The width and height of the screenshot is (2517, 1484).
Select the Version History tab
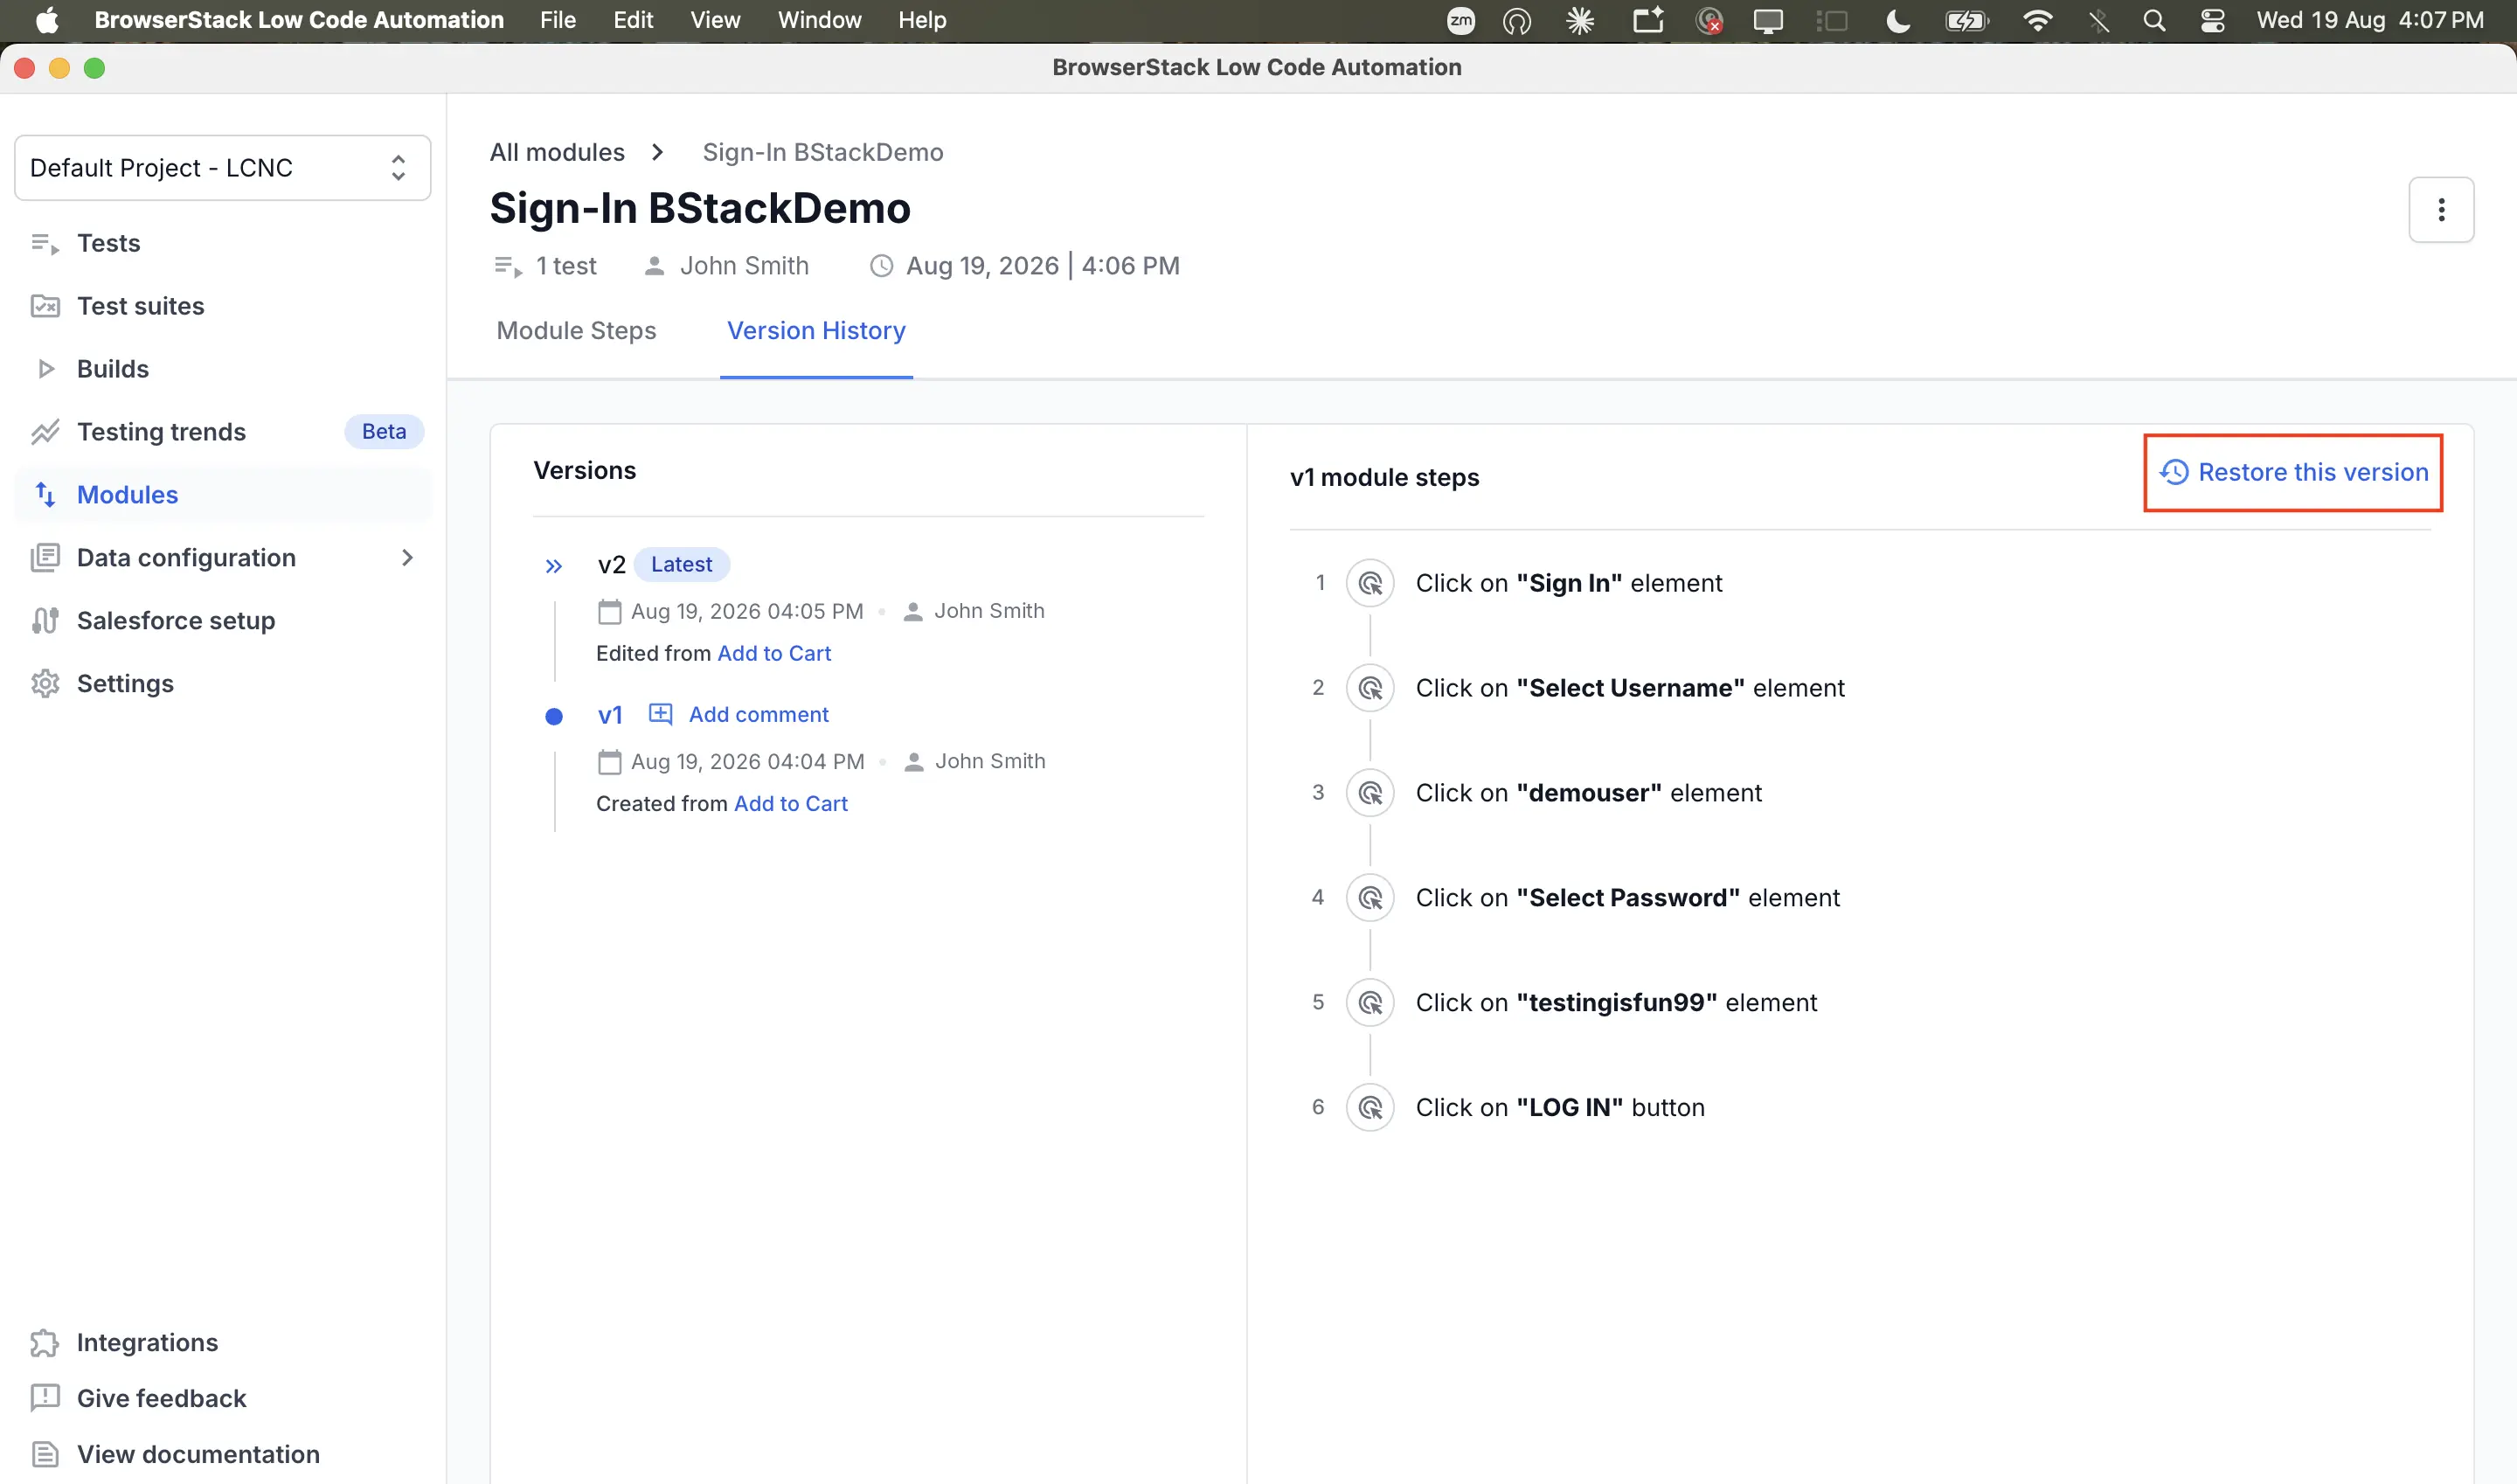[816, 331]
